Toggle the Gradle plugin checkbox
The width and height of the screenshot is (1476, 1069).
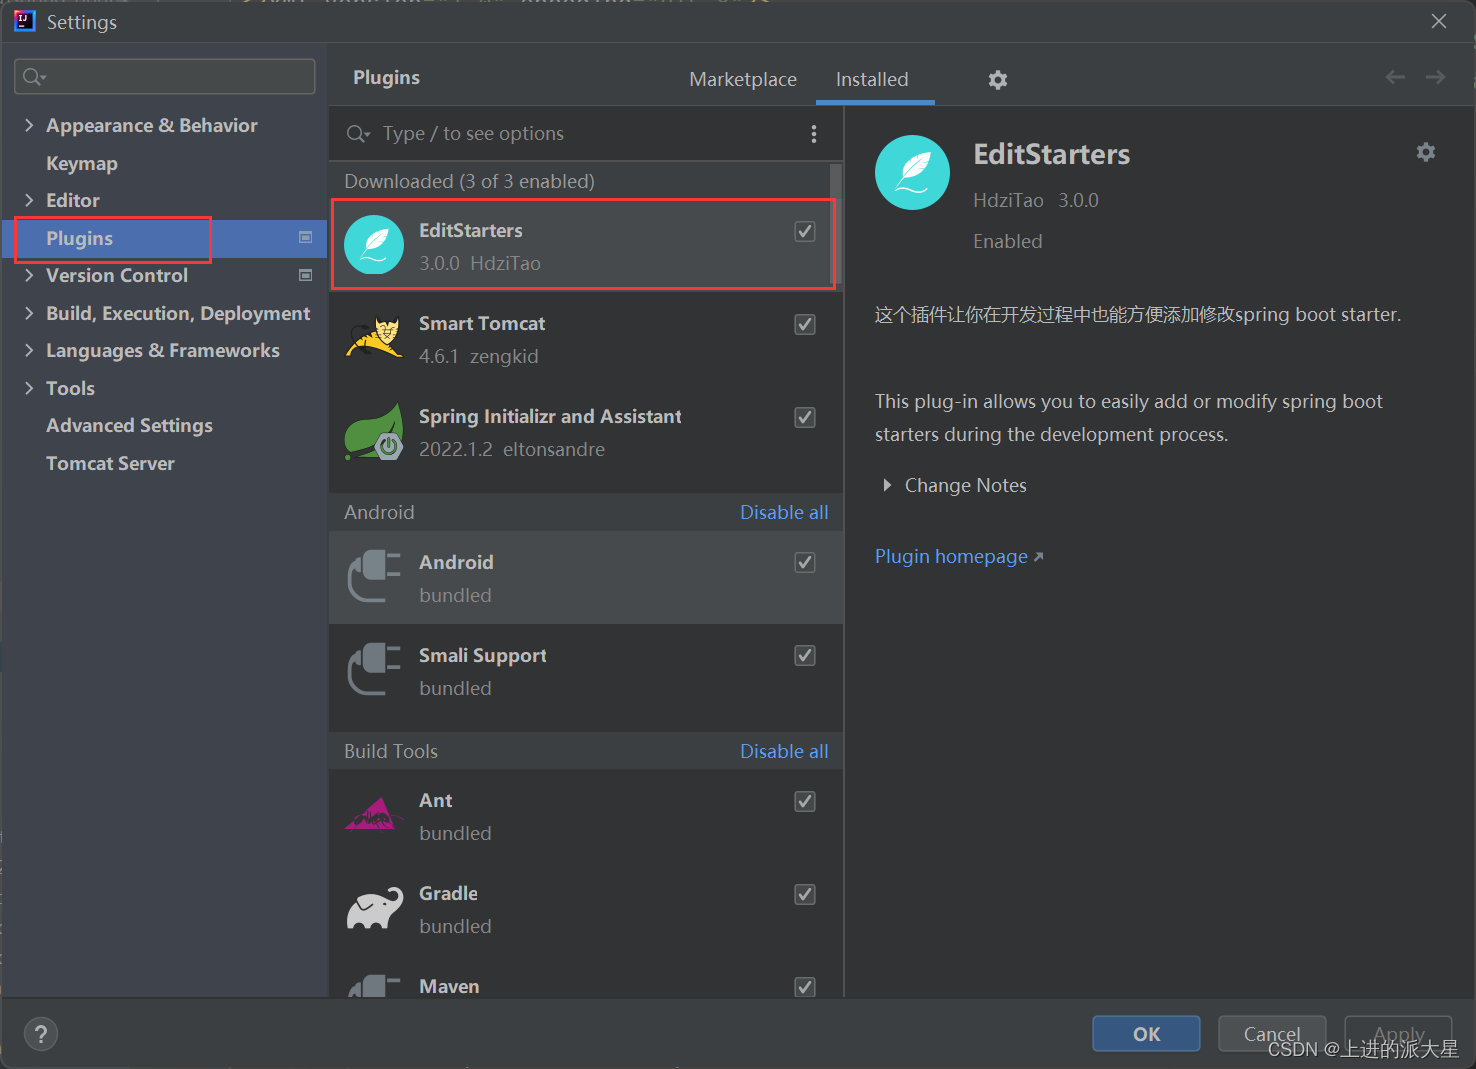pos(805,894)
